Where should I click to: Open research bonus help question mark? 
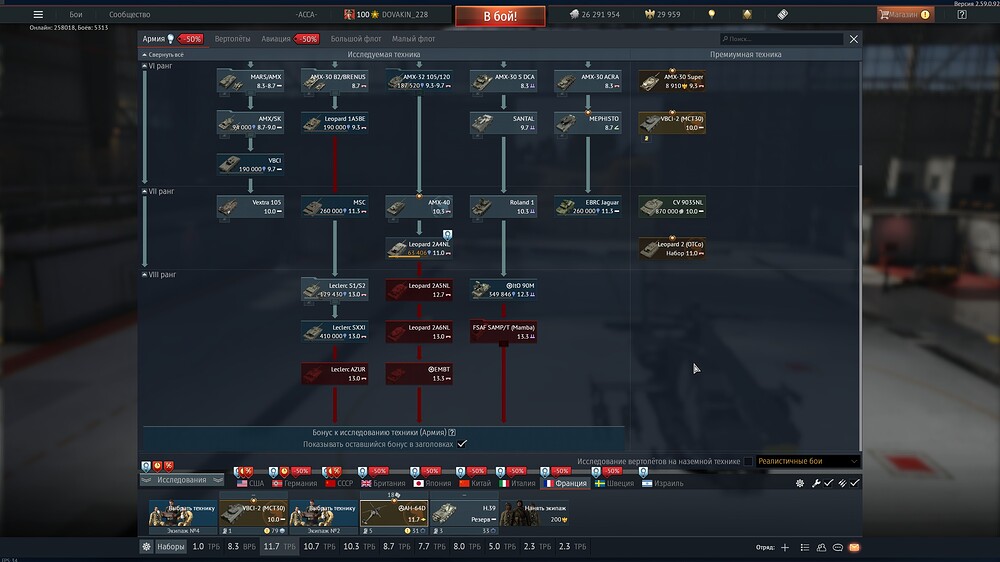coord(452,433)
